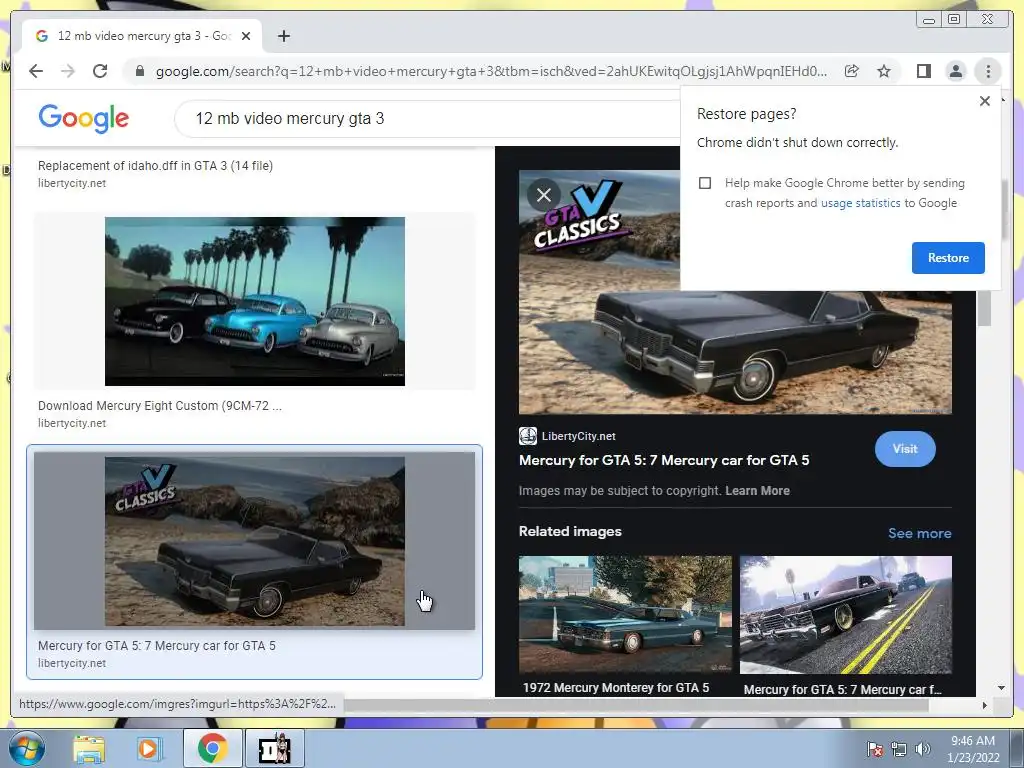Open the large GTA V Classics preview image
Image resolution: width=1024 pixels, height=768 pixels.
point(735,353)
